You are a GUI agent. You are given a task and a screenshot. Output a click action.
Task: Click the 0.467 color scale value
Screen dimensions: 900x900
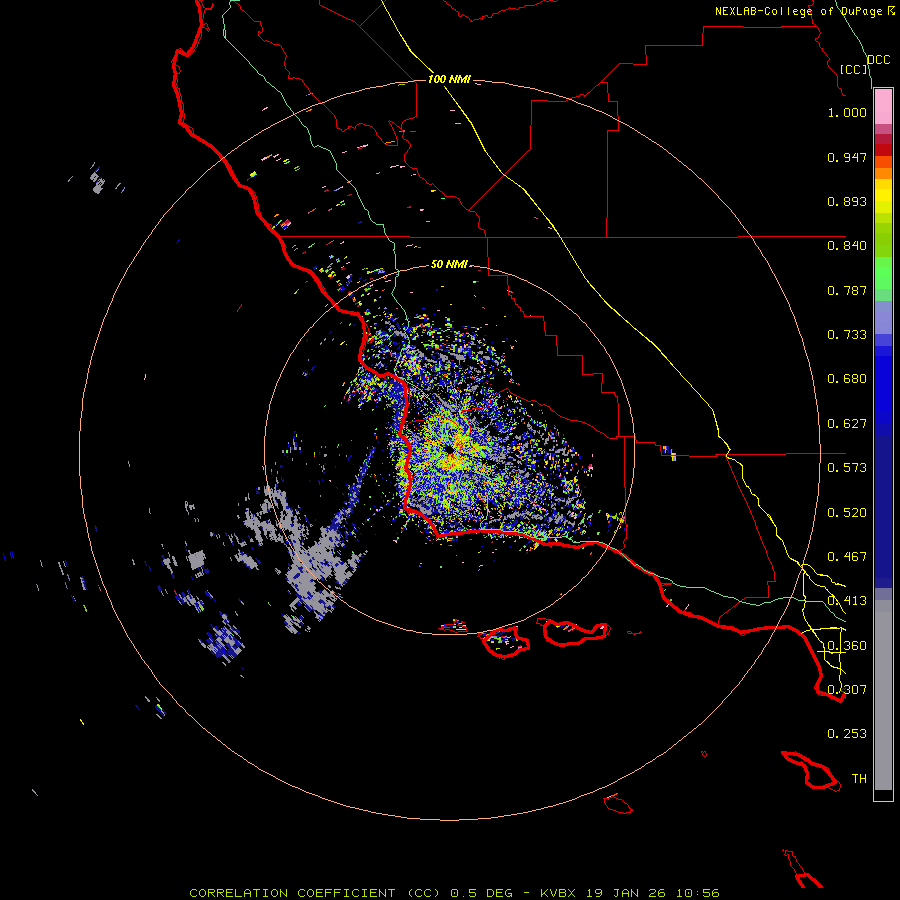847,557
